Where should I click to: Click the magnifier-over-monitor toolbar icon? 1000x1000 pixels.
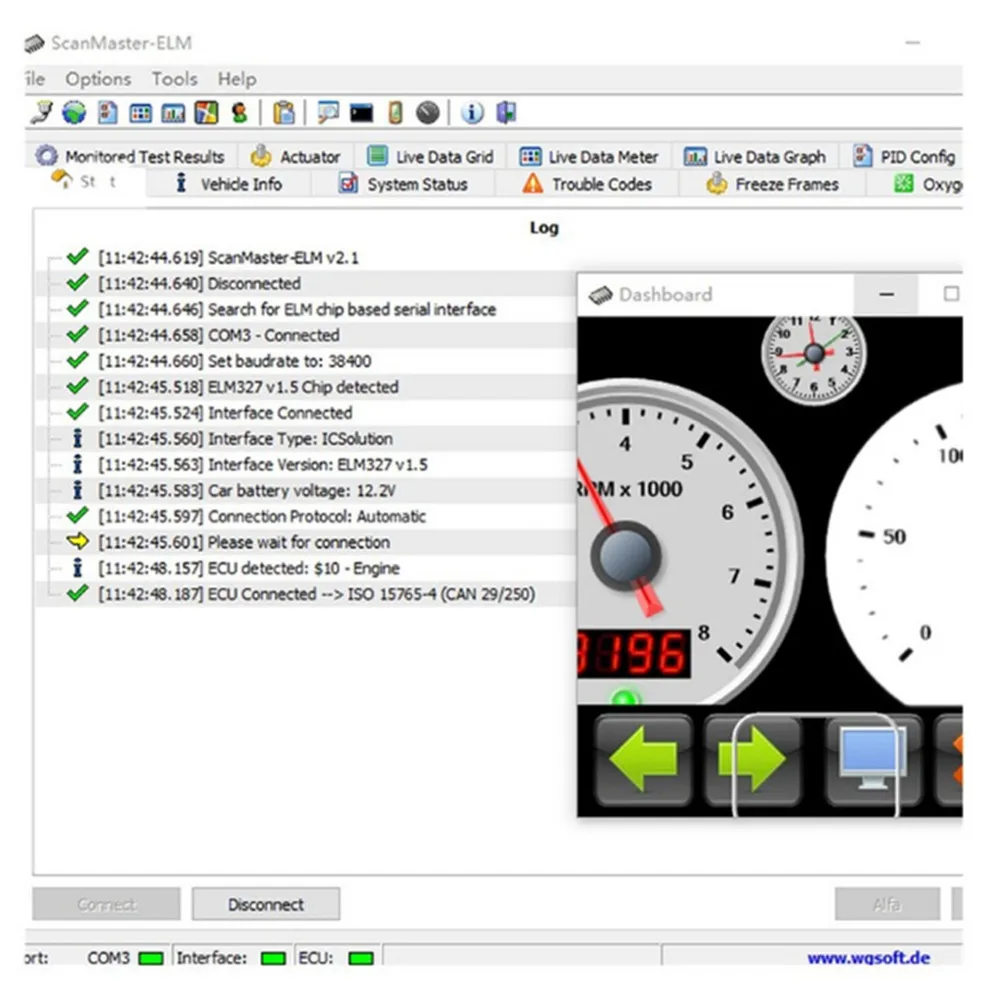(x=328, y=113)
